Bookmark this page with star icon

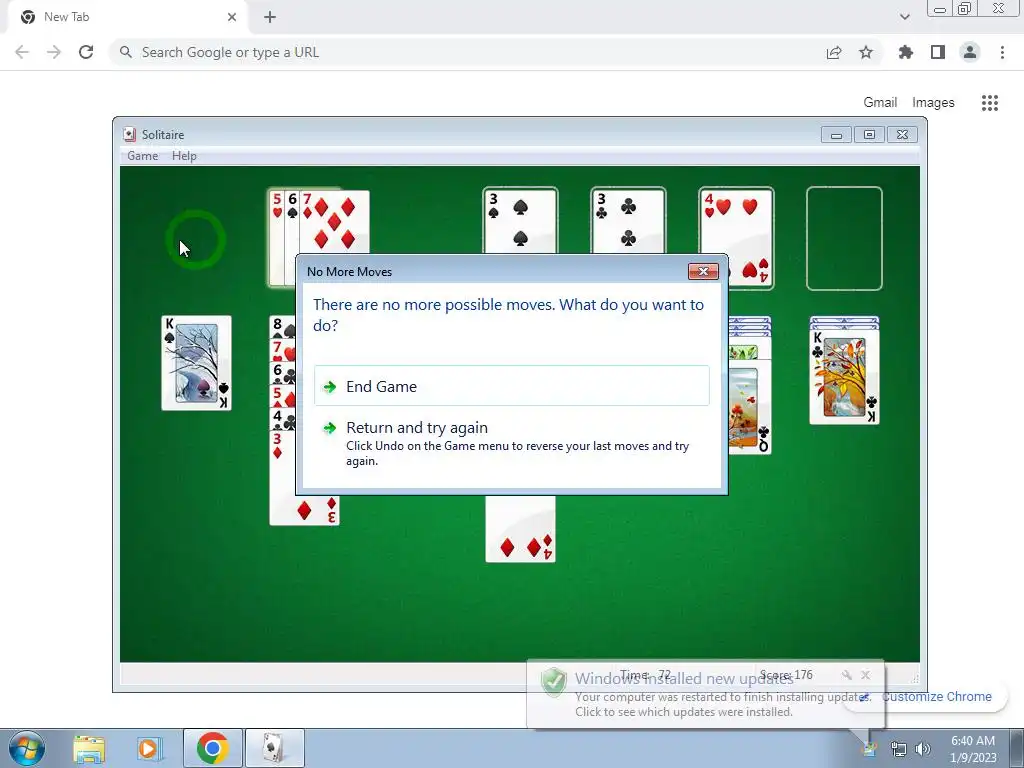coord(866,52)
